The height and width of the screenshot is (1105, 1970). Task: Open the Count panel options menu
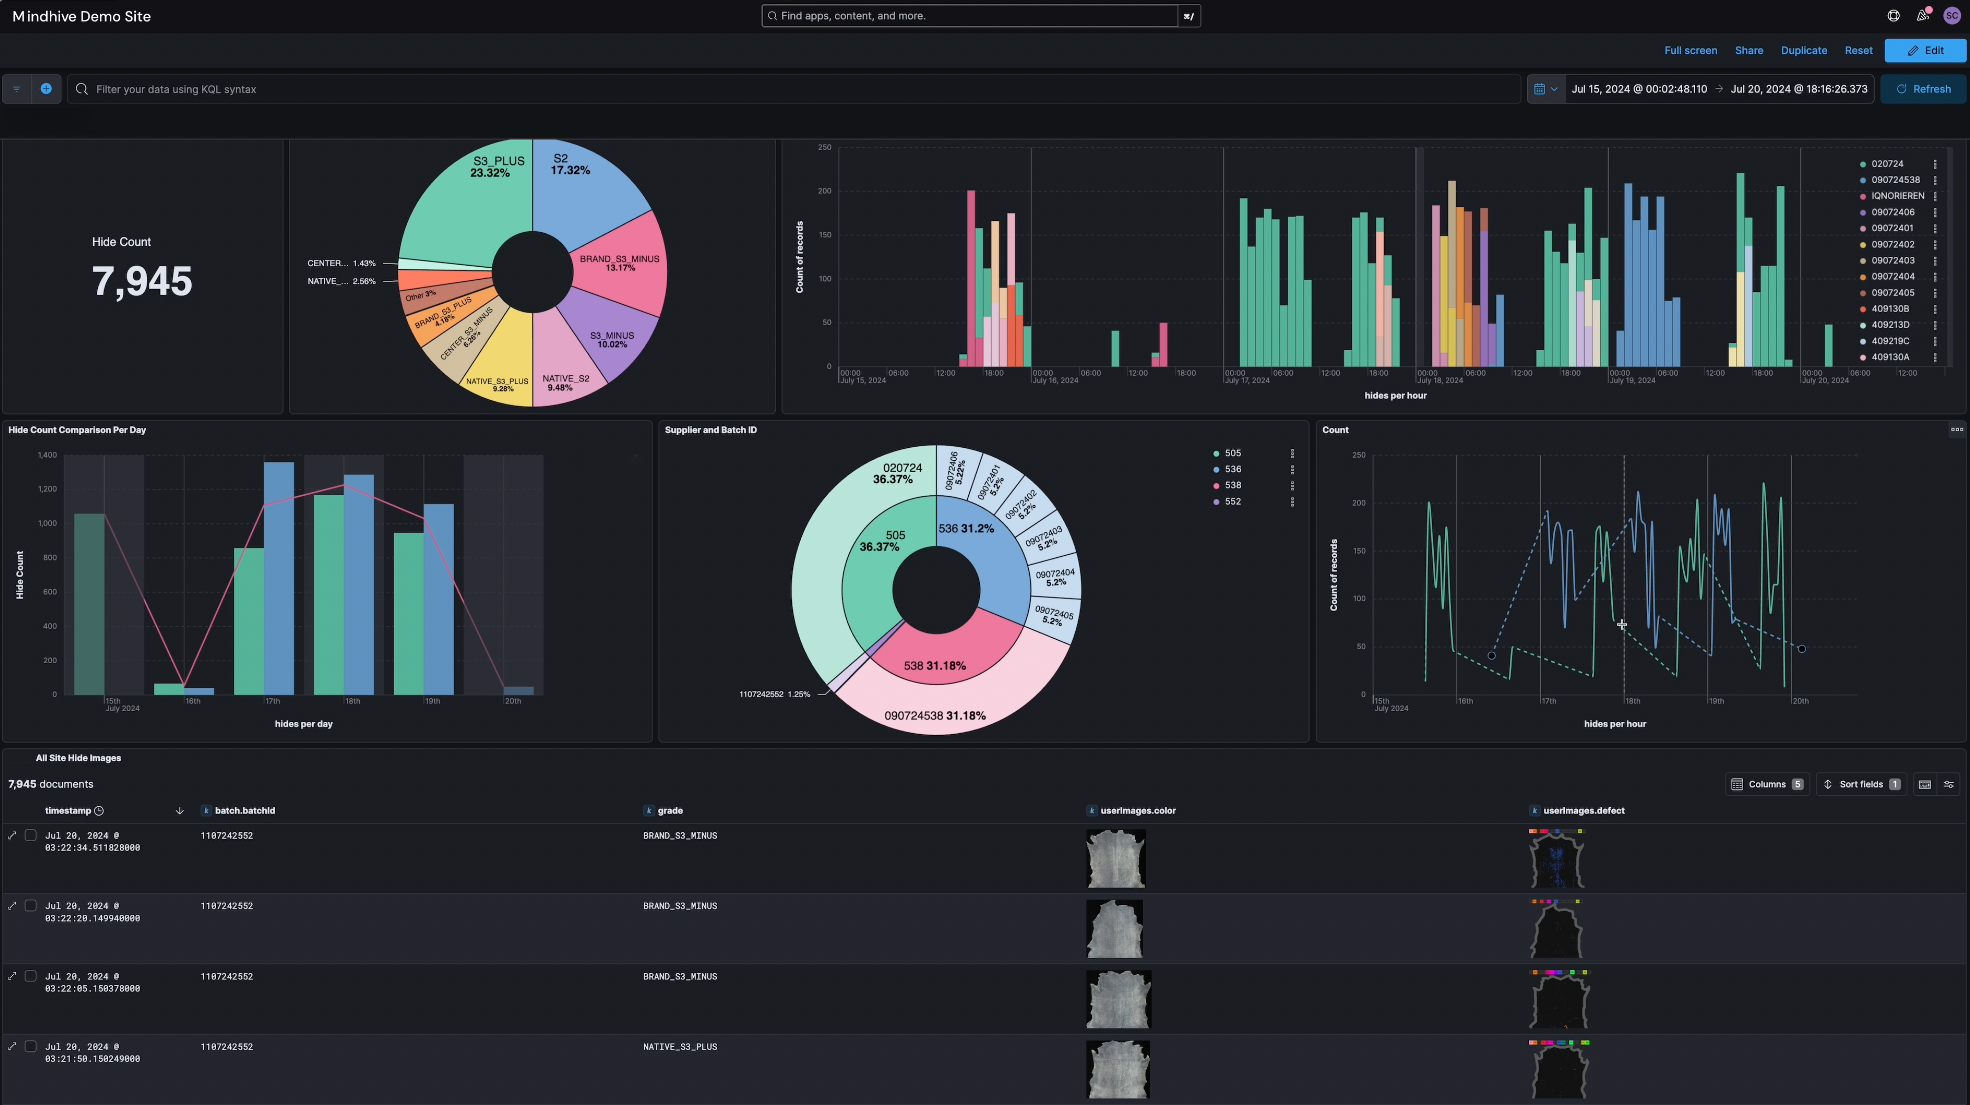(1956, 430)
